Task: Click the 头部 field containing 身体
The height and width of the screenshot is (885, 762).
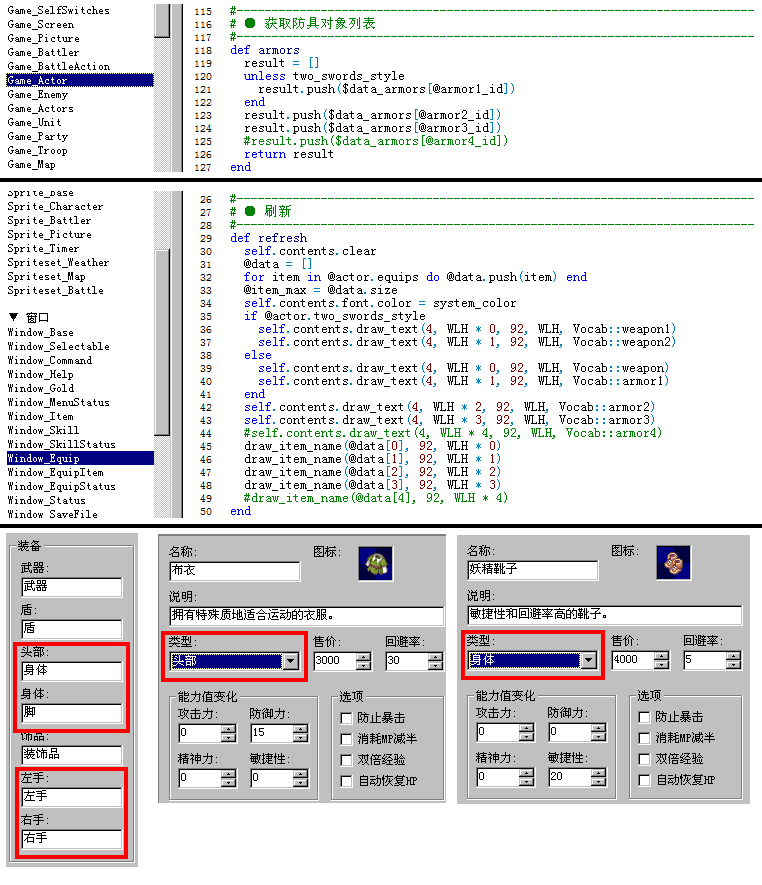Action: click(x=72, y=671)
